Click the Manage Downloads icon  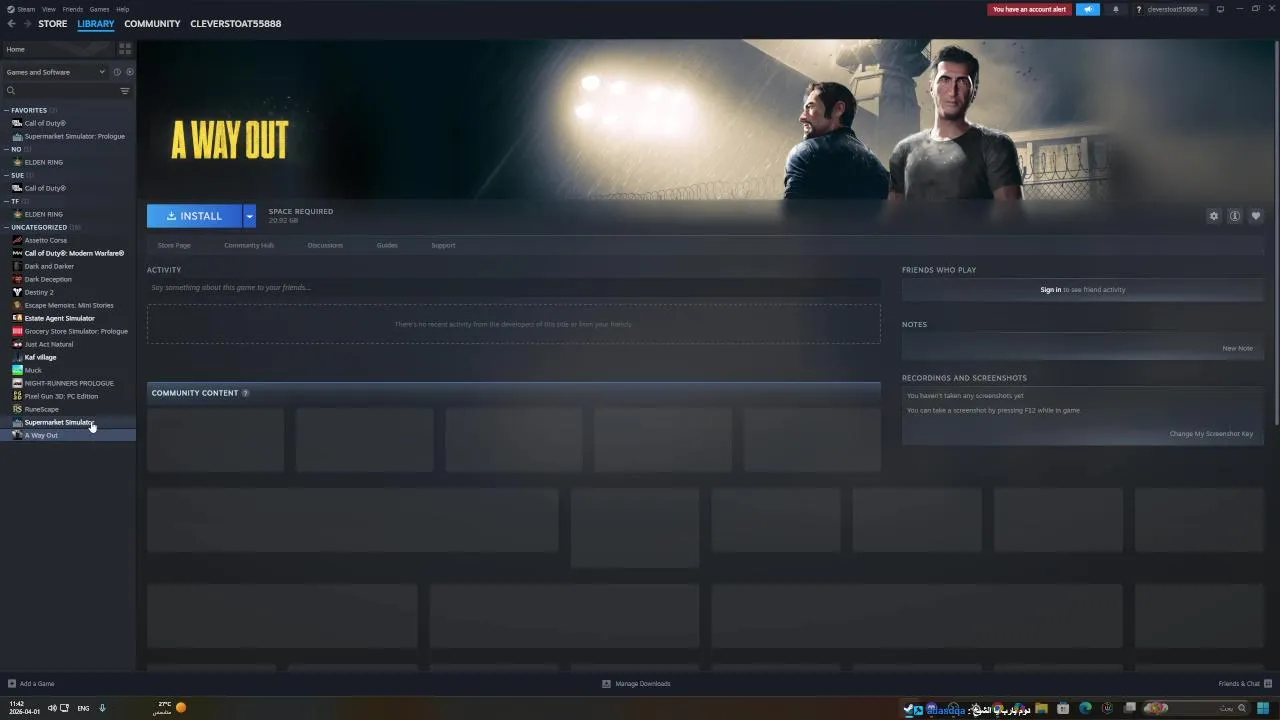coord(606,684)
